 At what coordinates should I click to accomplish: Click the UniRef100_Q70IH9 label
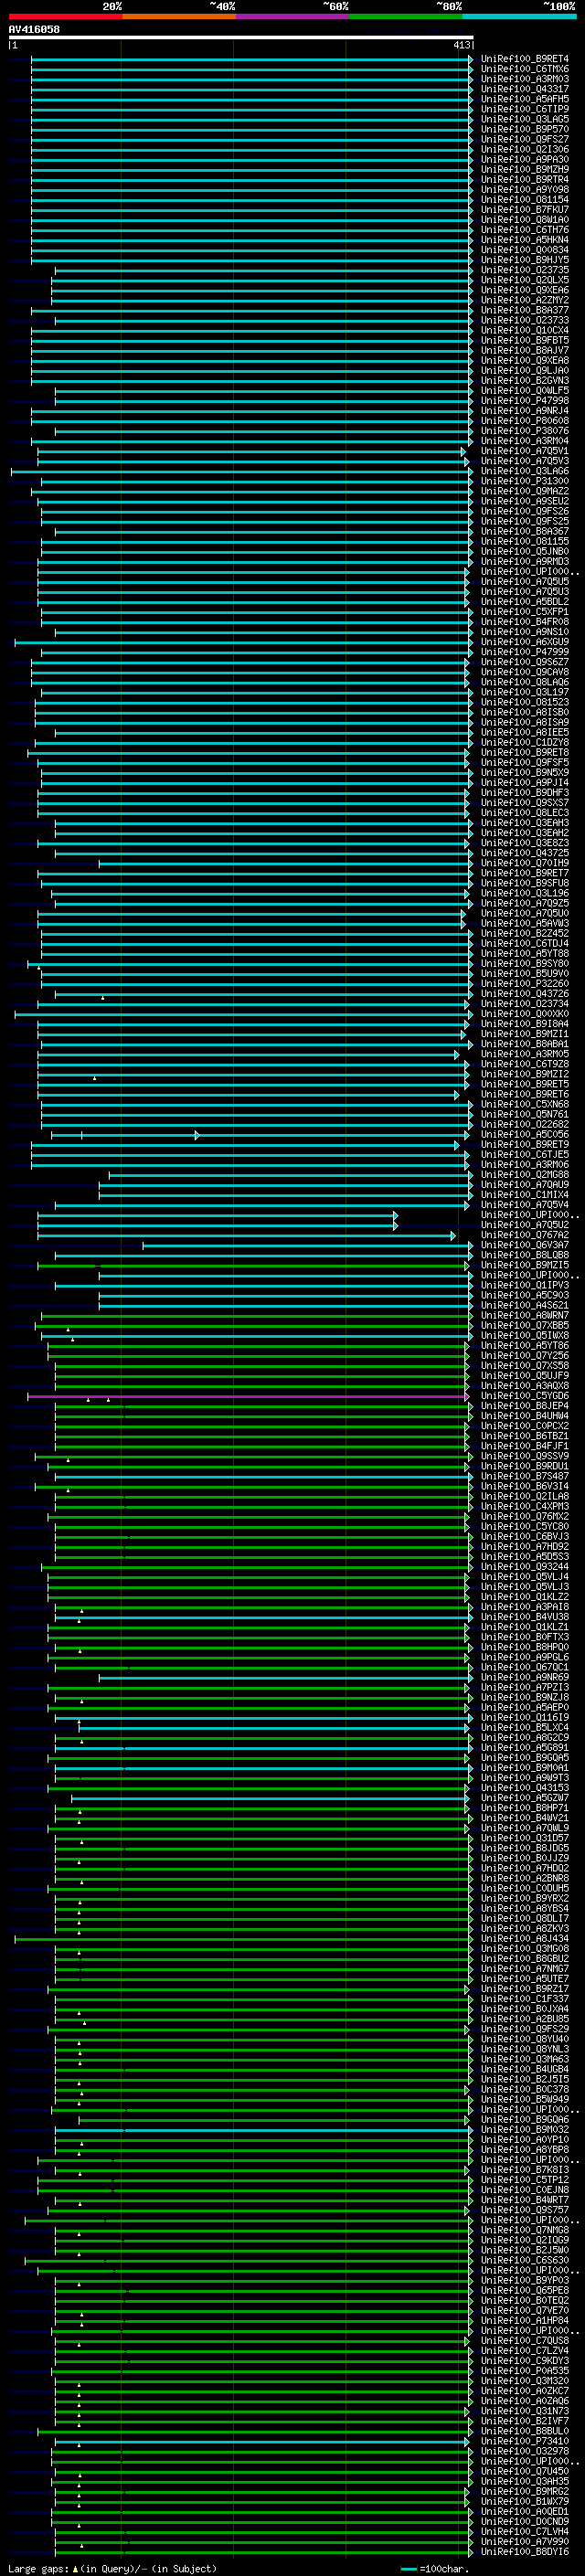[524, 863]
